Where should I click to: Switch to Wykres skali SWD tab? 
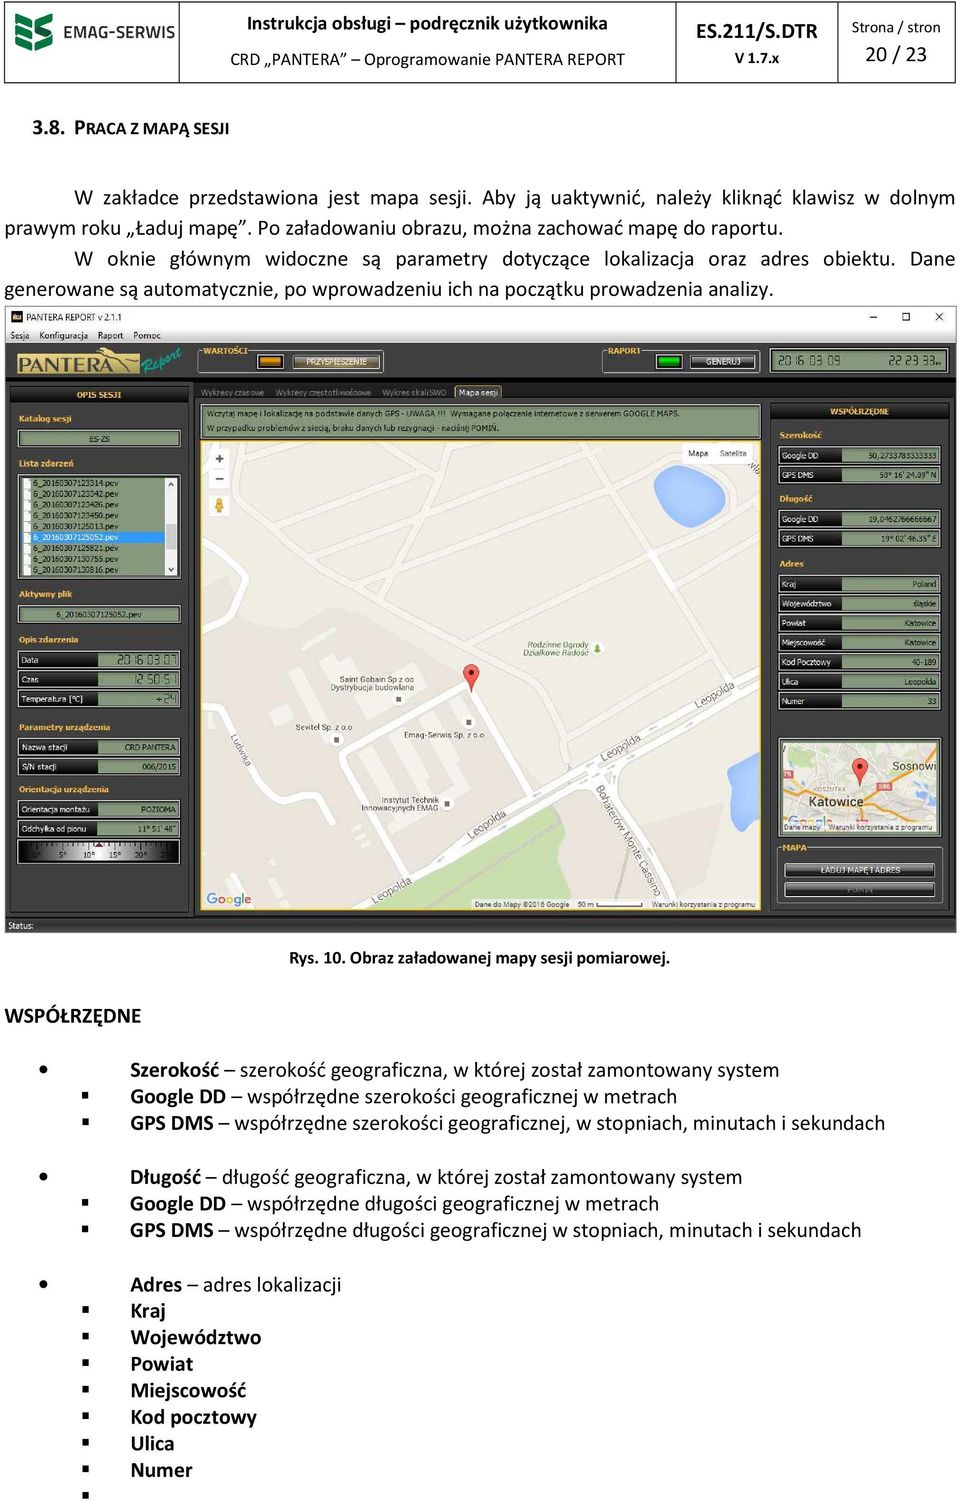[x=414, y=393]
